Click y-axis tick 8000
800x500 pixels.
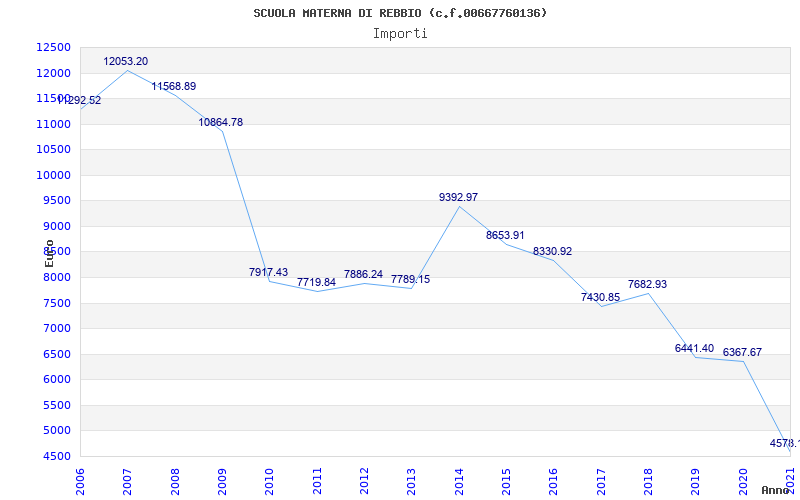coord(56,277)
